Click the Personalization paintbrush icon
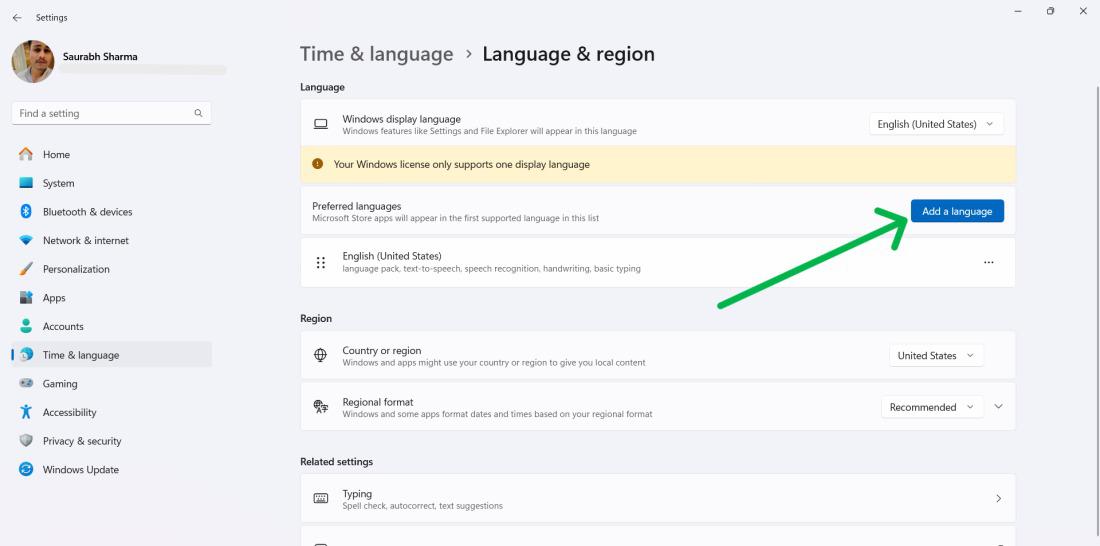Image resolution: width=1100 pixels, height=546 pixels. (x=26, y=269)
